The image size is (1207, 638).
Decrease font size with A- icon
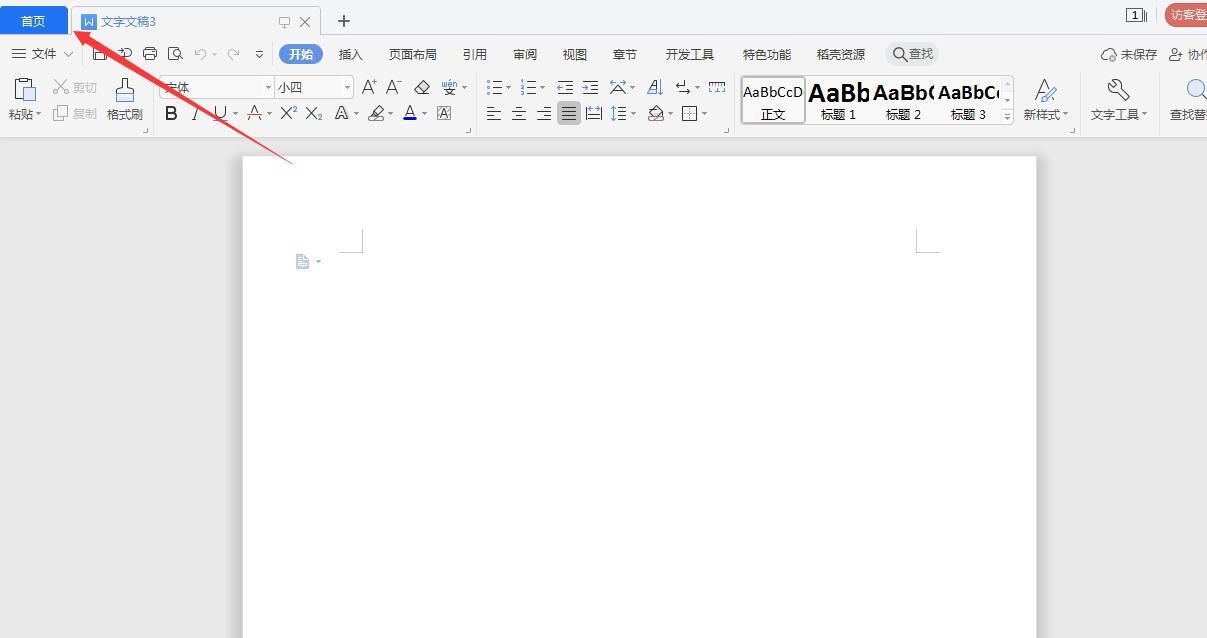(x=394, y=87)
